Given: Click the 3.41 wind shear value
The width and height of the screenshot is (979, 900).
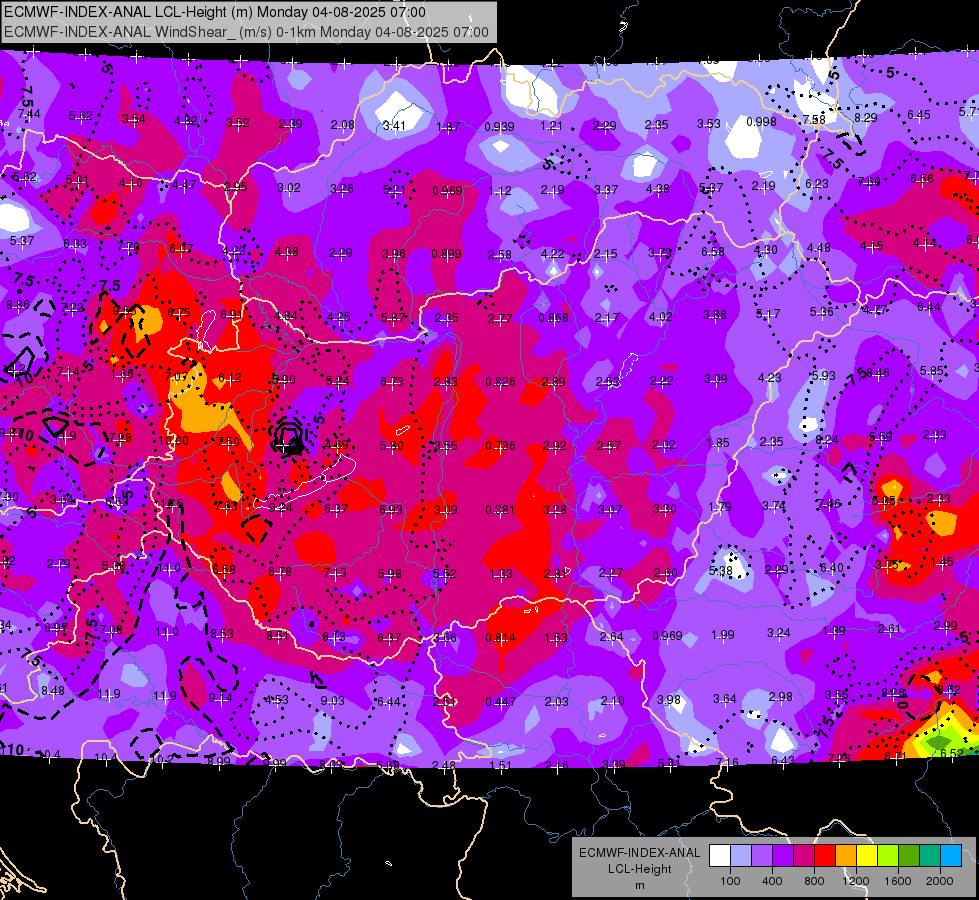Looking at the screenshot, I should (x=395, y=126).
